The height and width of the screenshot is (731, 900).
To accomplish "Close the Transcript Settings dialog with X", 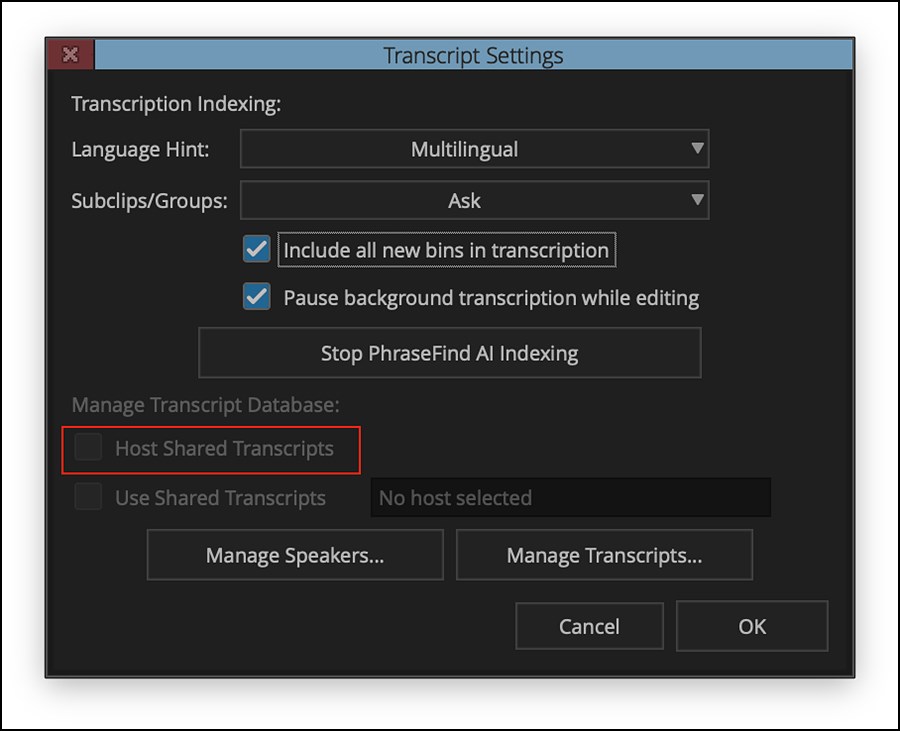I will 70,55.
